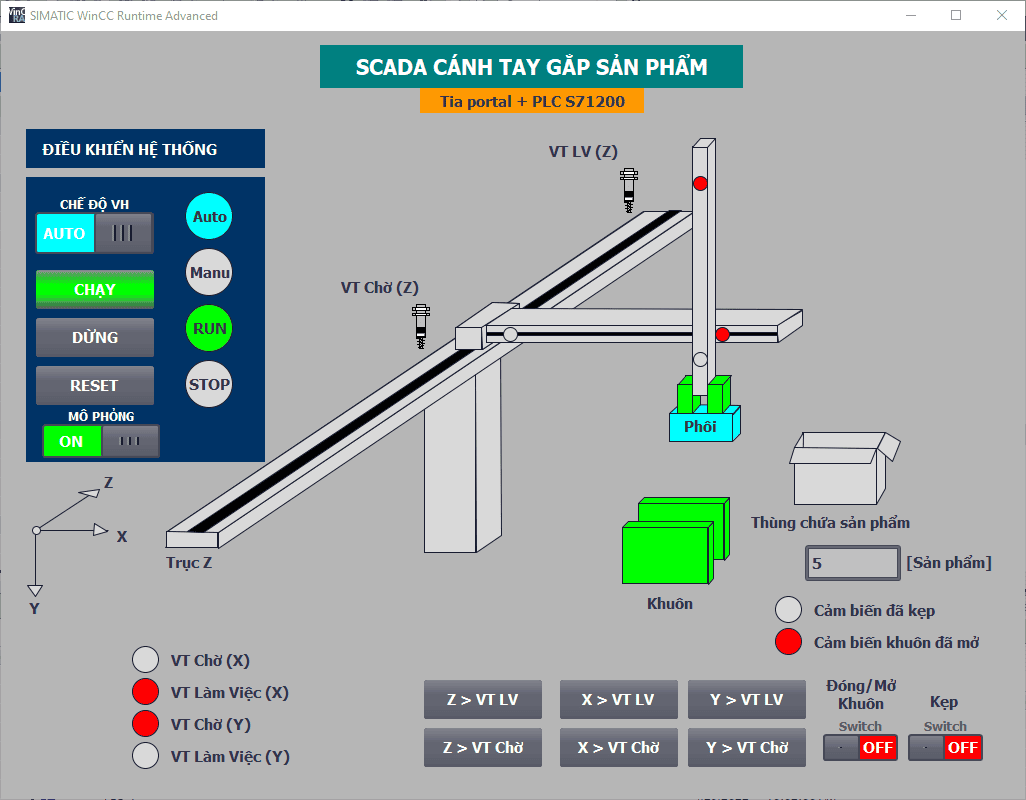
Task: Toggle the MÔ PHỎNG ON switch
Action: tap(101, 441)
